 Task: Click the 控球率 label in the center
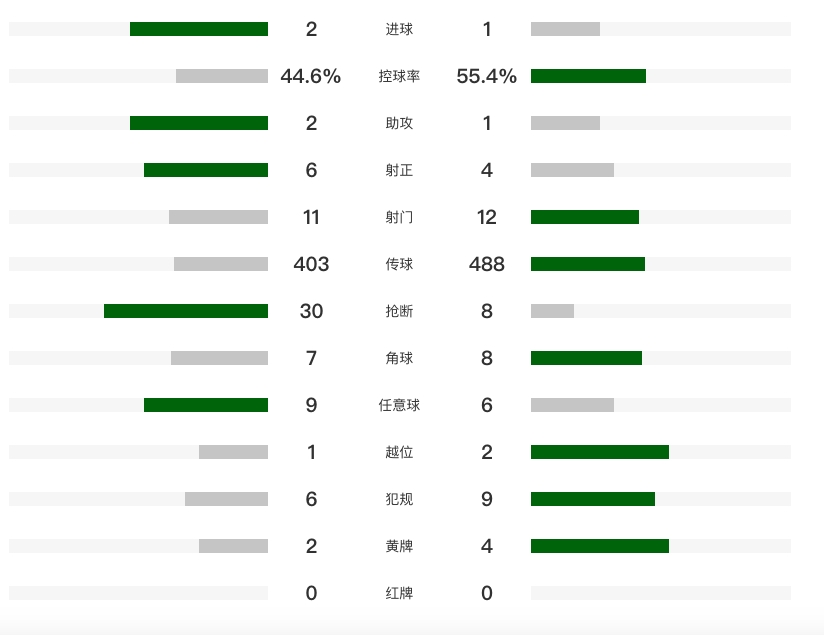tap(399, 76)
